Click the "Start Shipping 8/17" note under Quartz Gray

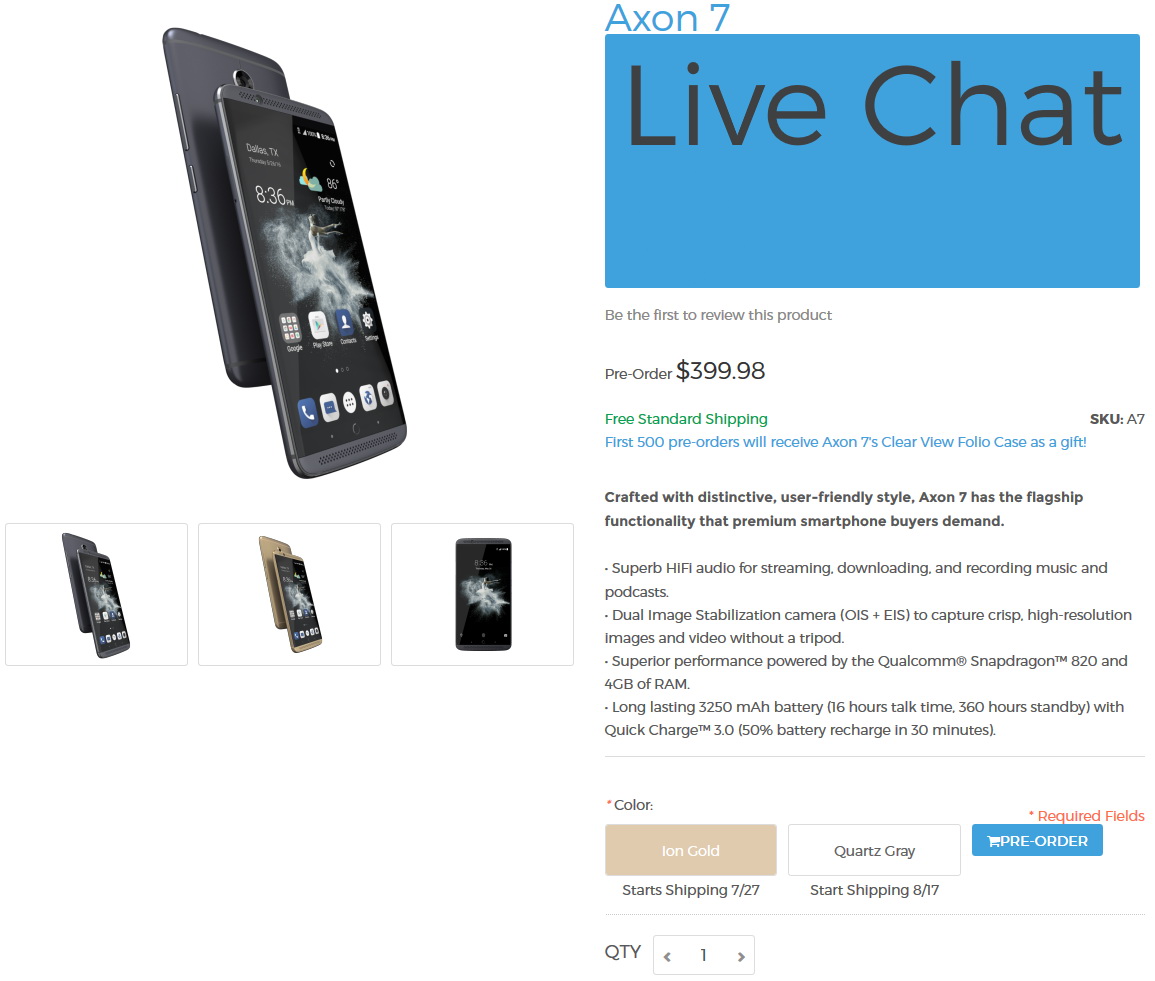pos(874,890)
